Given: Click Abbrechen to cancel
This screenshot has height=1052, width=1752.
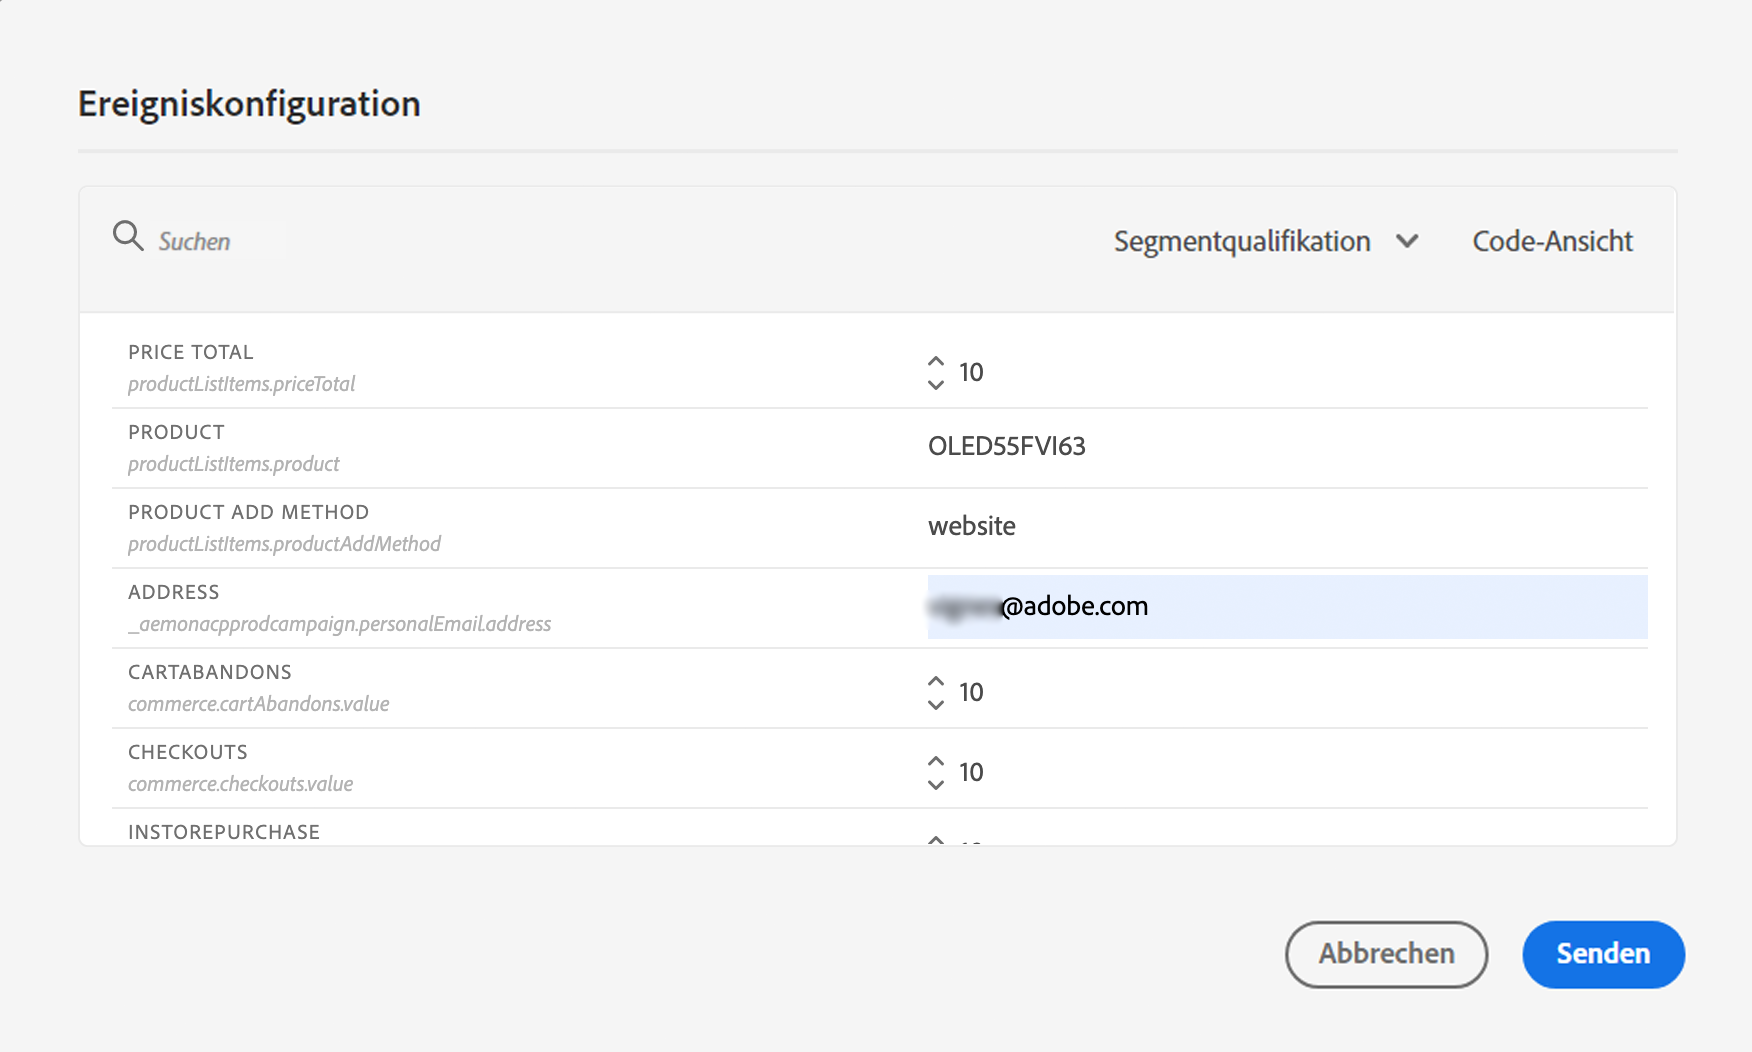Looking at the screenshot, I should pyautogui.click(x=1386, y=954).
